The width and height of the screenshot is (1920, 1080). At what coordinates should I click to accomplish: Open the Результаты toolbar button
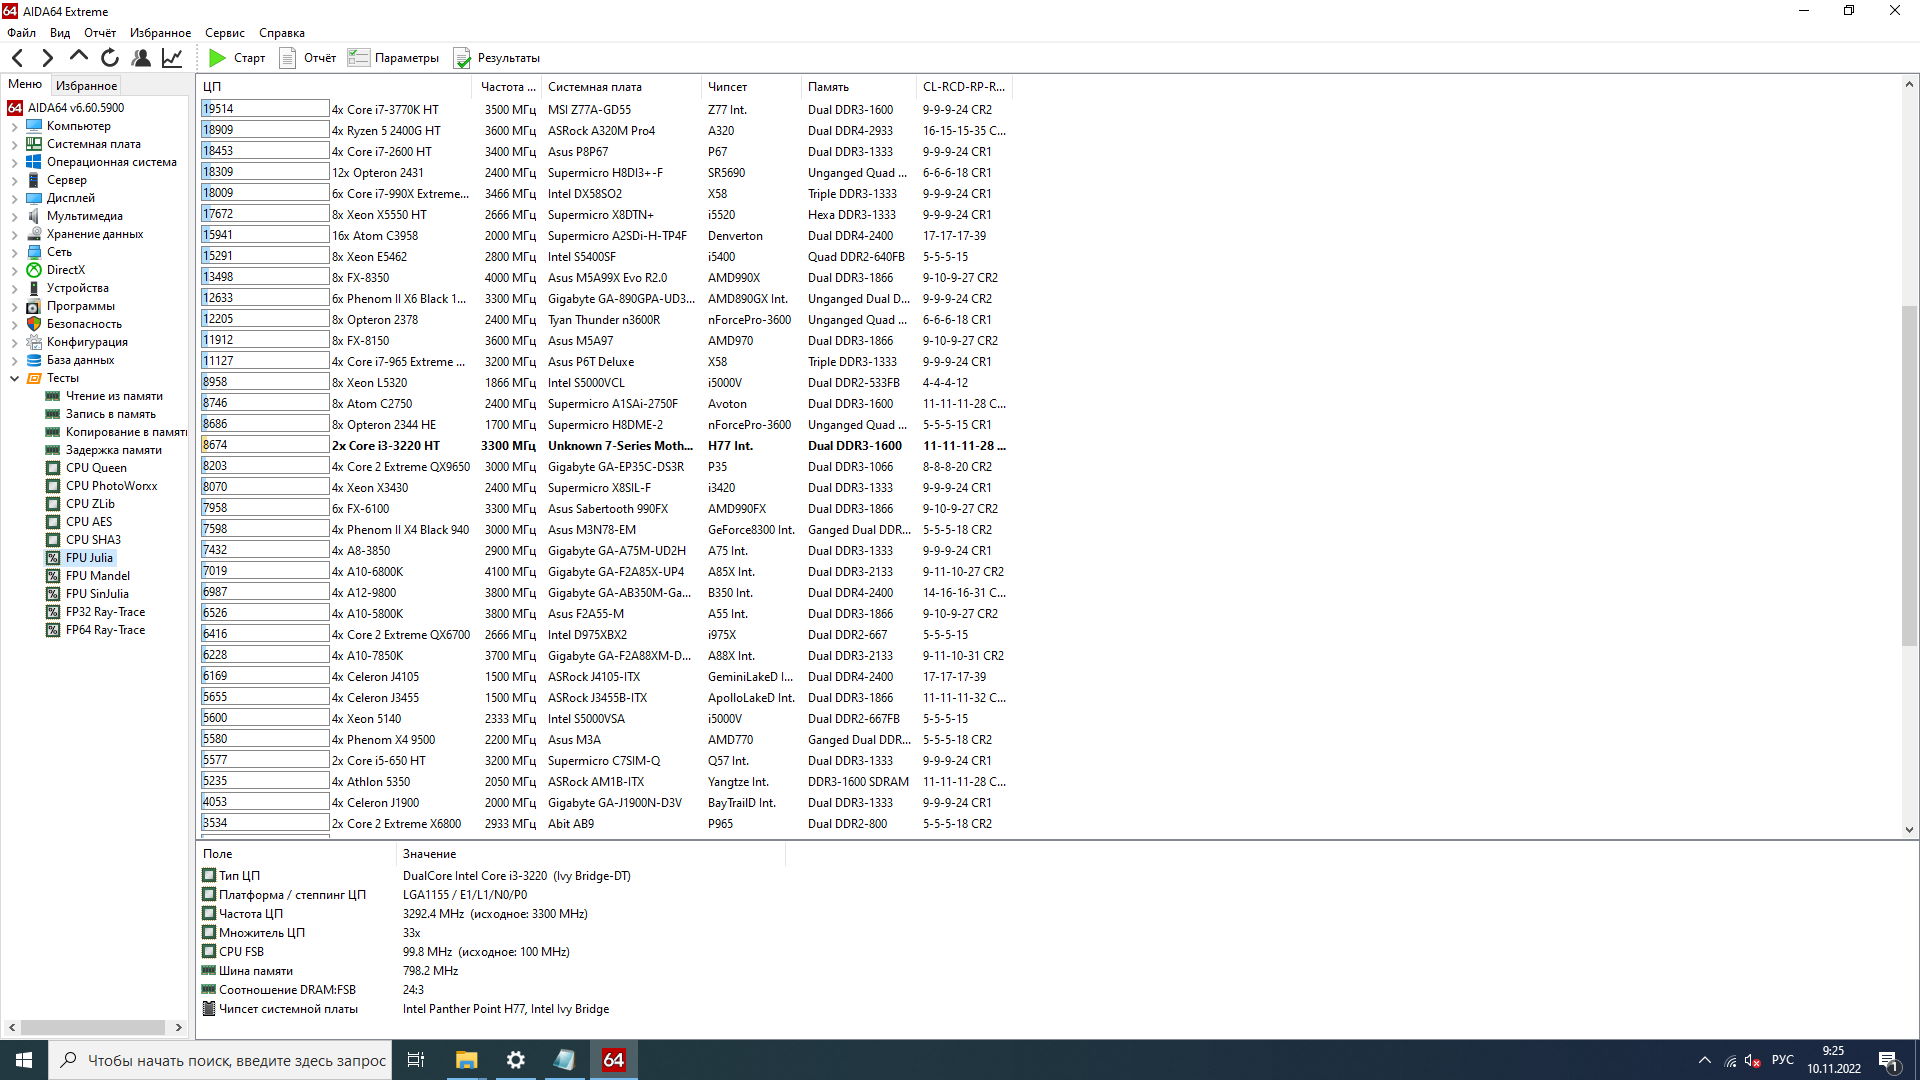coord(497,58)
